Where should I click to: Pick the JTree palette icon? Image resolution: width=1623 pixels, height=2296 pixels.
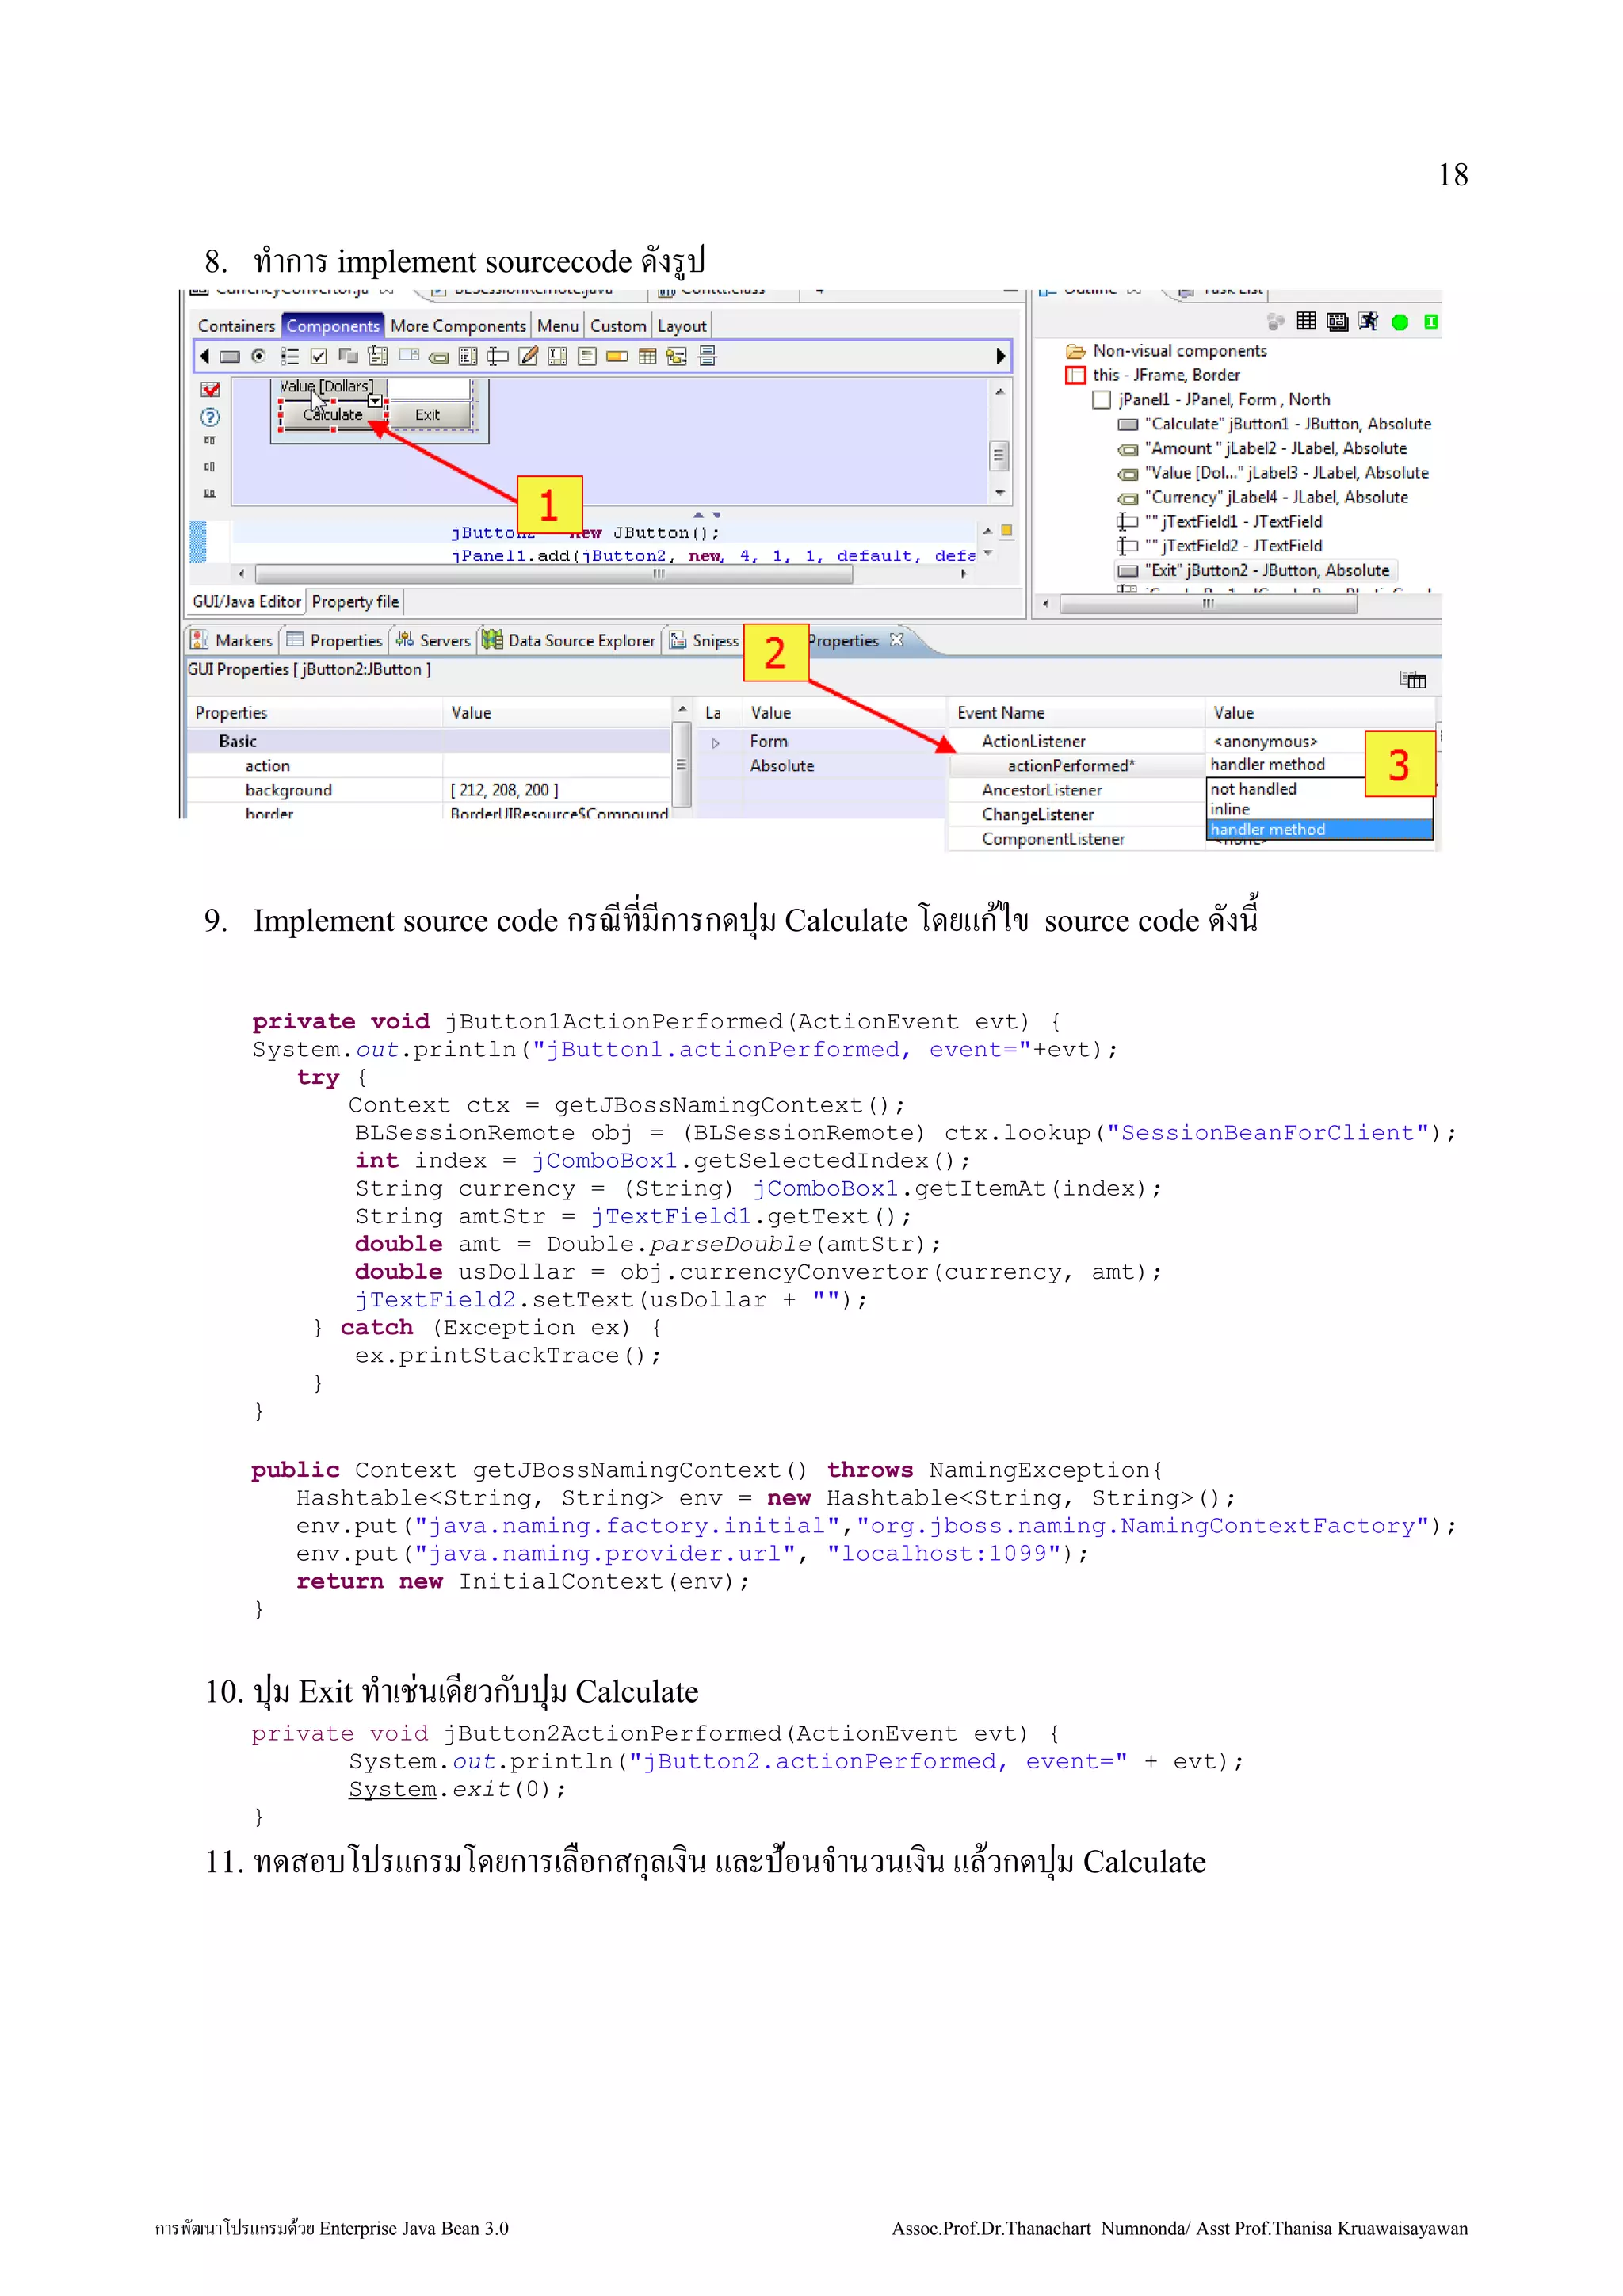pyautogui.click(x=677, y=356)
